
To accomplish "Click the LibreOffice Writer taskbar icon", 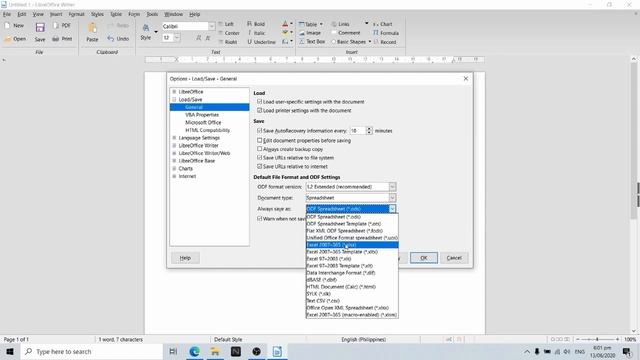I will 277,351.
